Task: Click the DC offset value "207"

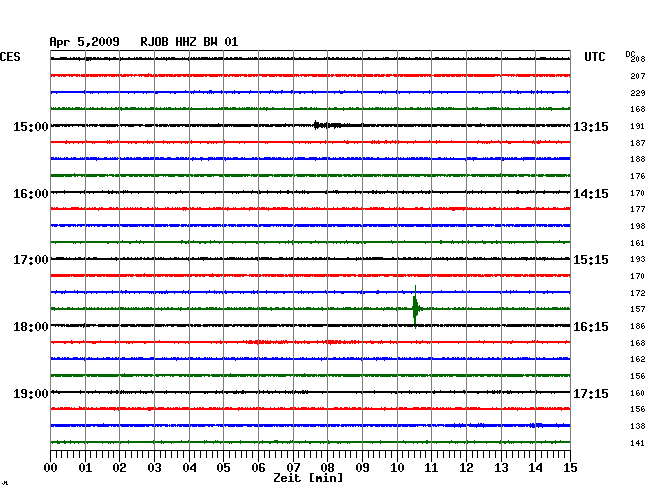Action: pos(638,76)
